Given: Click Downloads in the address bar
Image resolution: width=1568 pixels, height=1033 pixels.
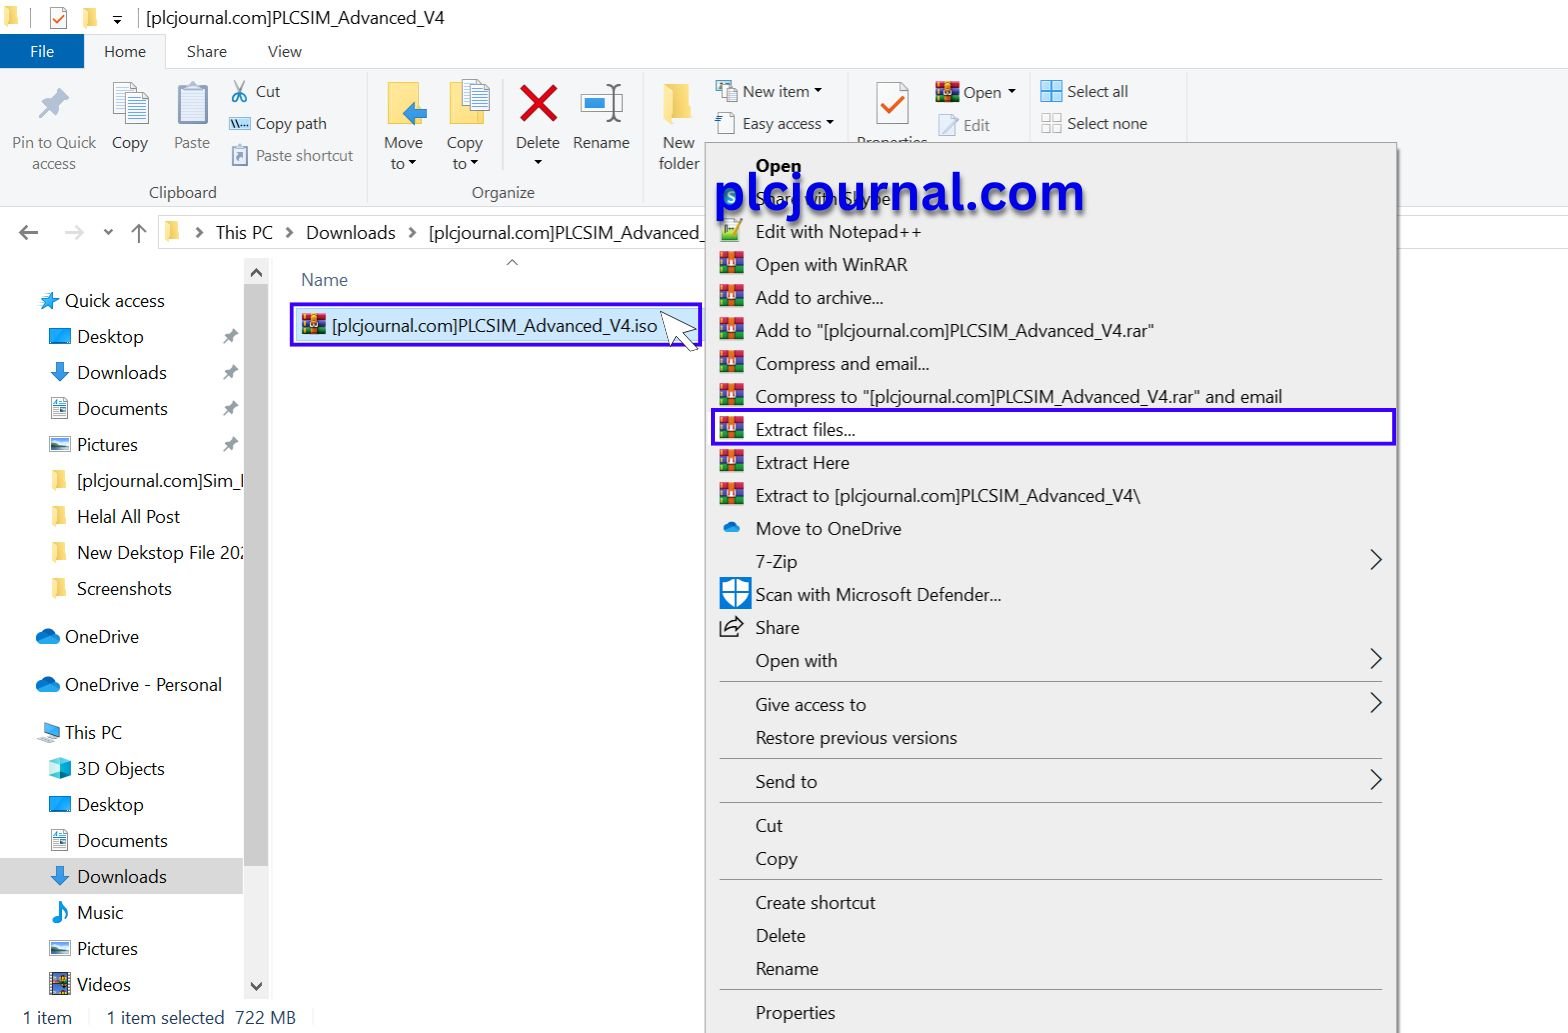Looking at the screenshot, I should 350,232.
